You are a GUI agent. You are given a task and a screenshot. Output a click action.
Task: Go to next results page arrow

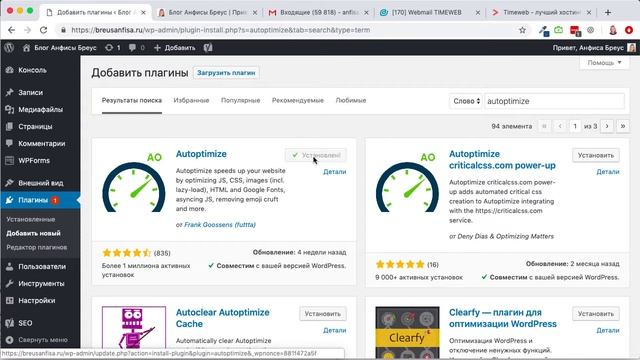[x=607, y=126]
